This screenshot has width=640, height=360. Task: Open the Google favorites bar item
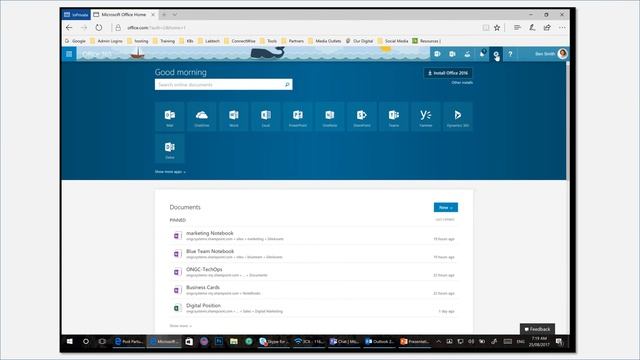[x=76, y=41]
